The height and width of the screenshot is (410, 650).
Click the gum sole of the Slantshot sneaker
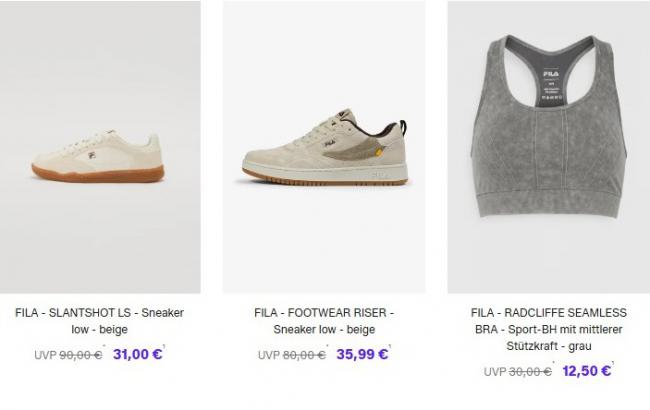[x=98, y=174]
